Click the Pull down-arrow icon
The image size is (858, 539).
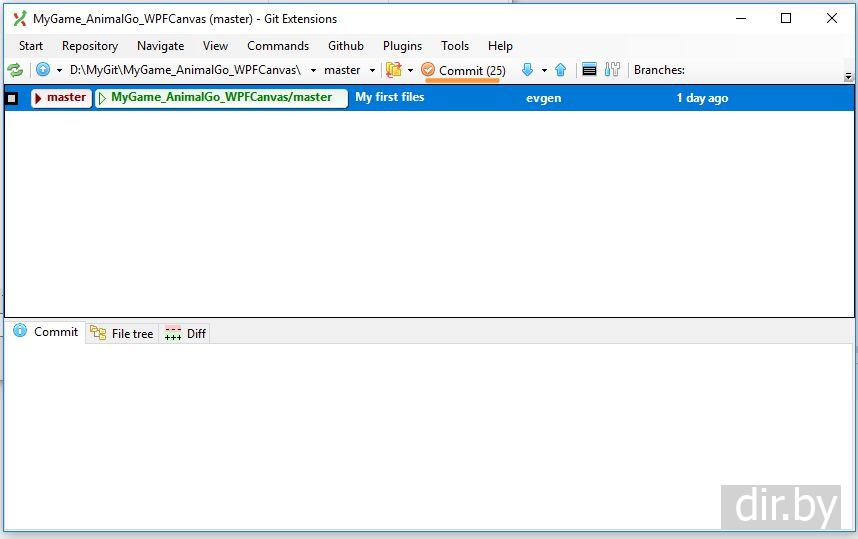click(527, 70)
